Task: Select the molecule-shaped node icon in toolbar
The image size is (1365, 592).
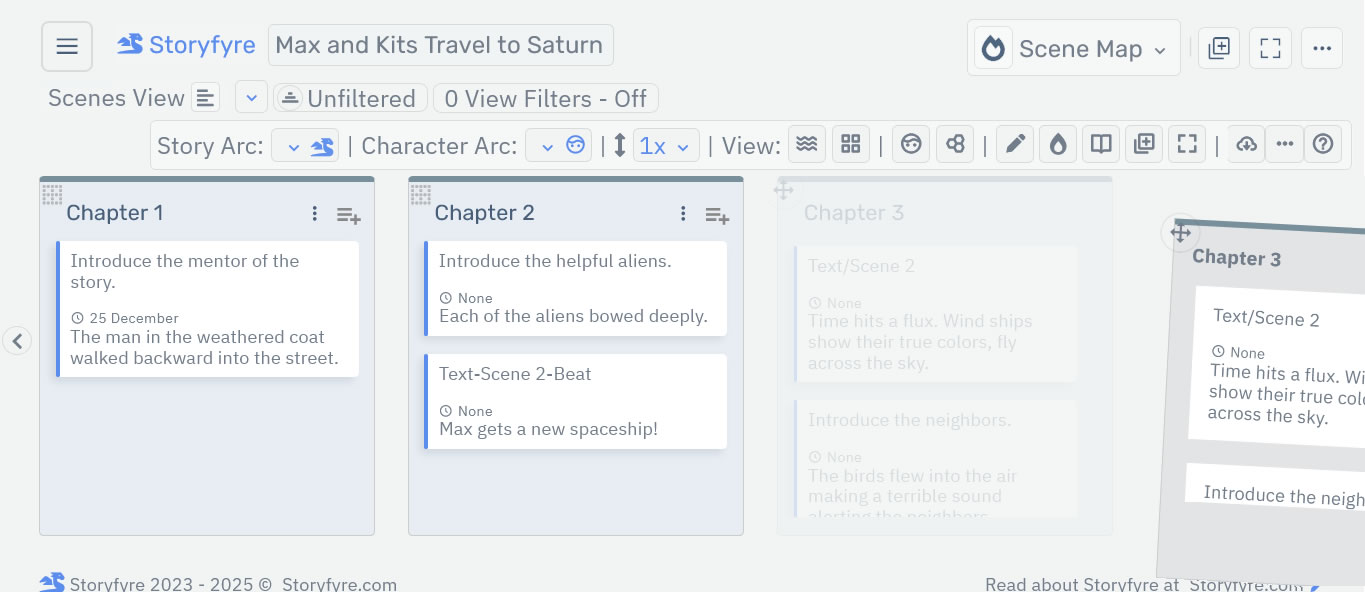Action: [955, 143]
